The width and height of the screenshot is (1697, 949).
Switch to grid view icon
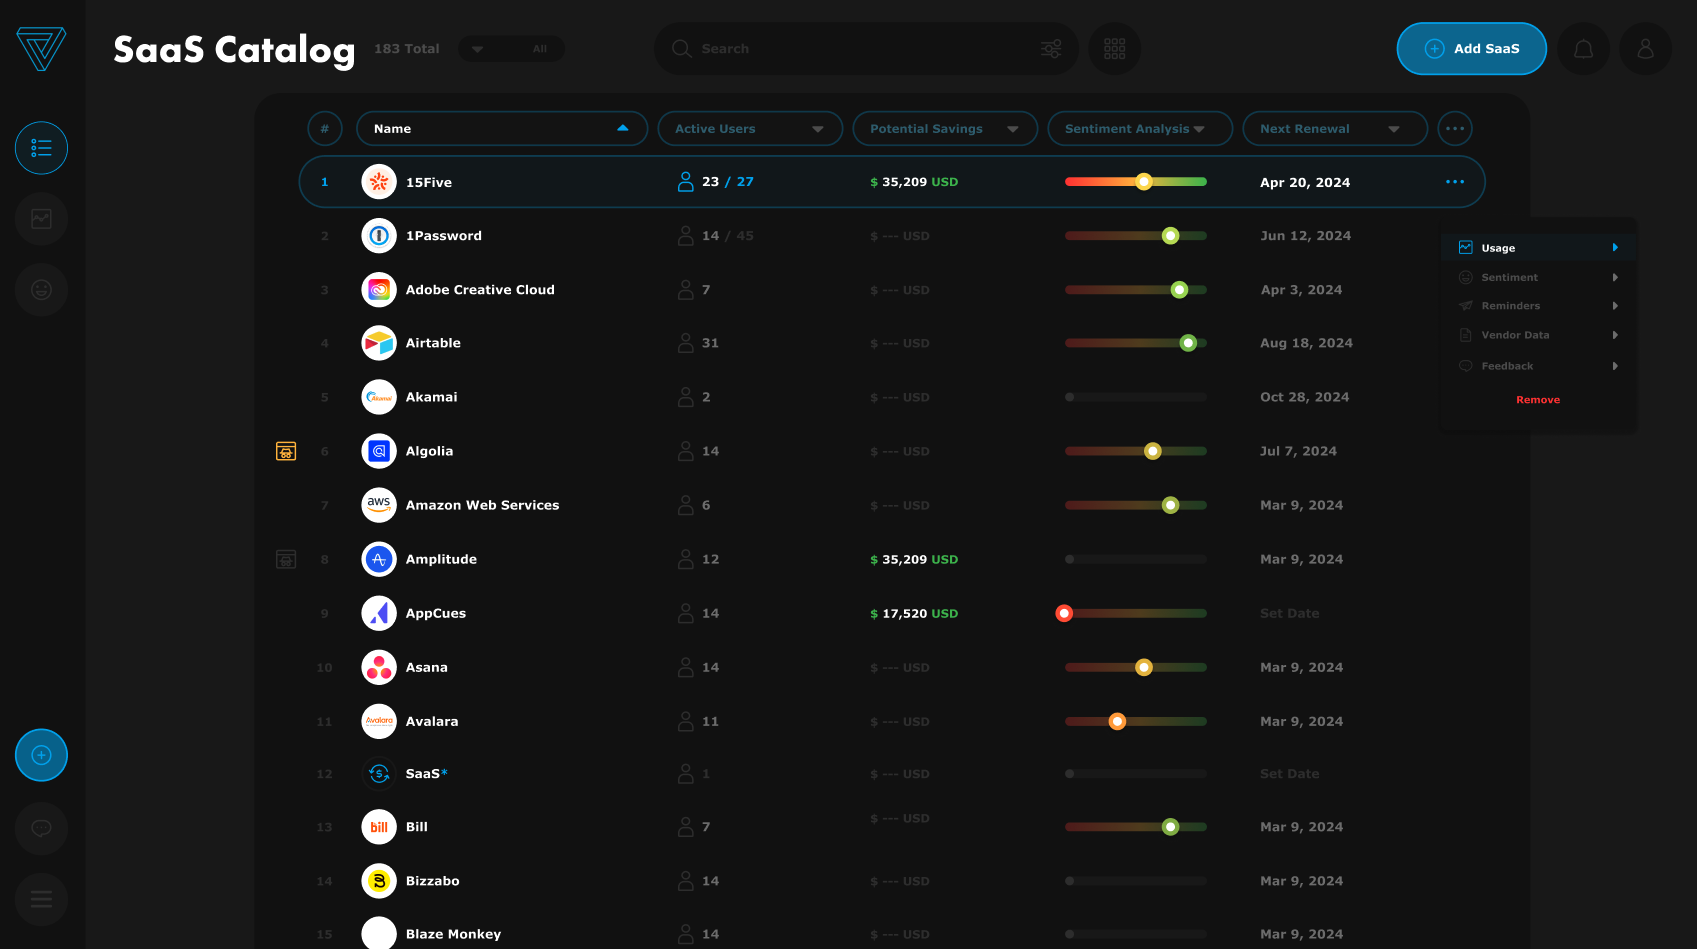point(1114,48)
